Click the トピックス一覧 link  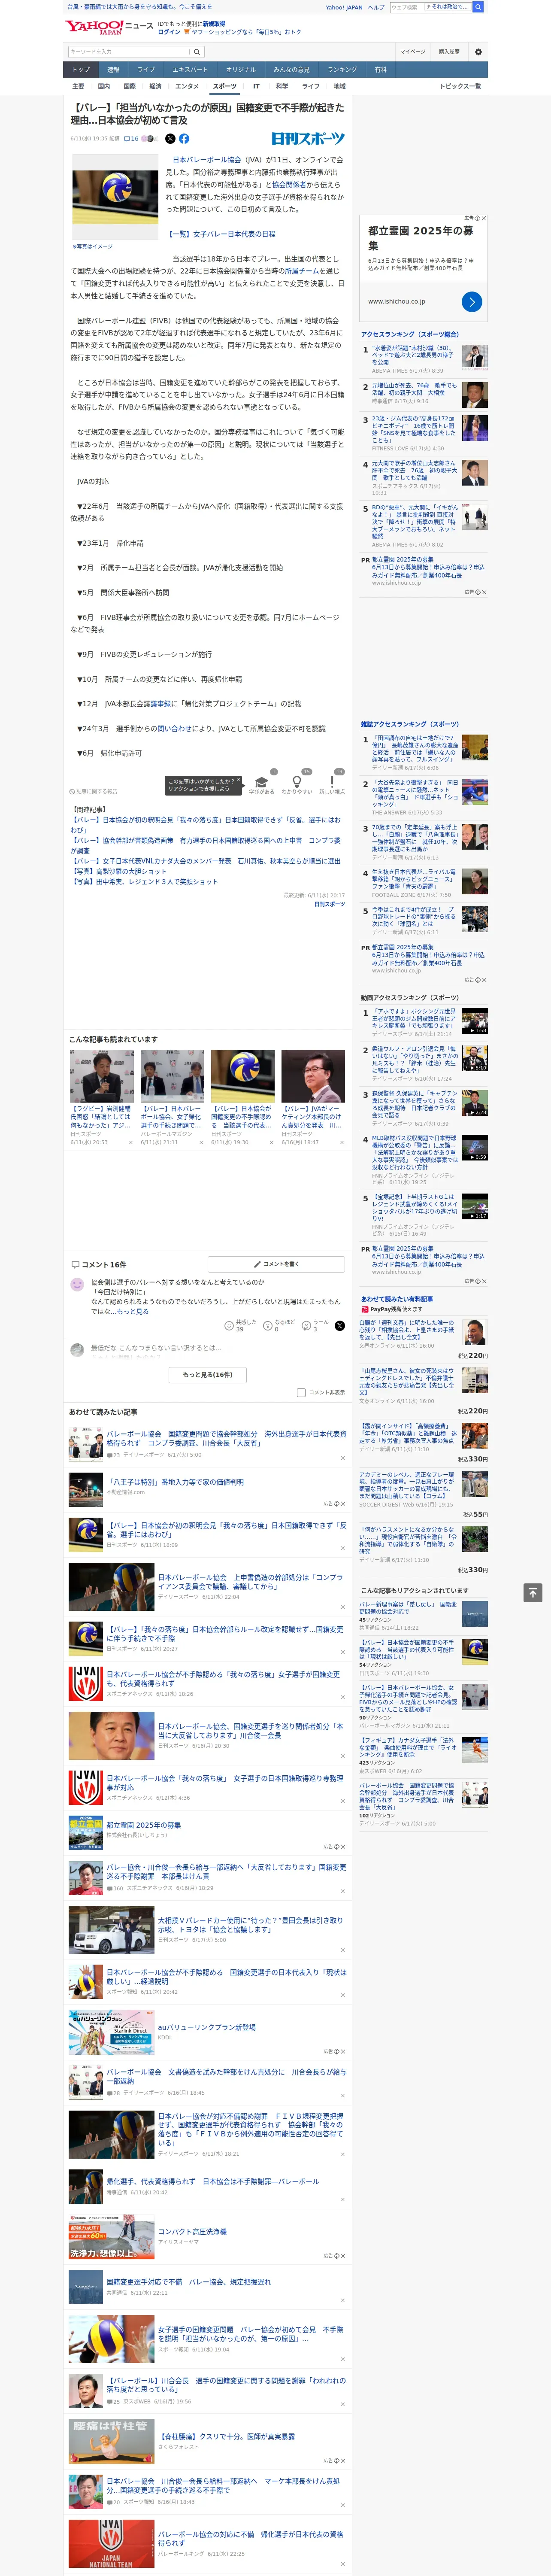point(460,86)
